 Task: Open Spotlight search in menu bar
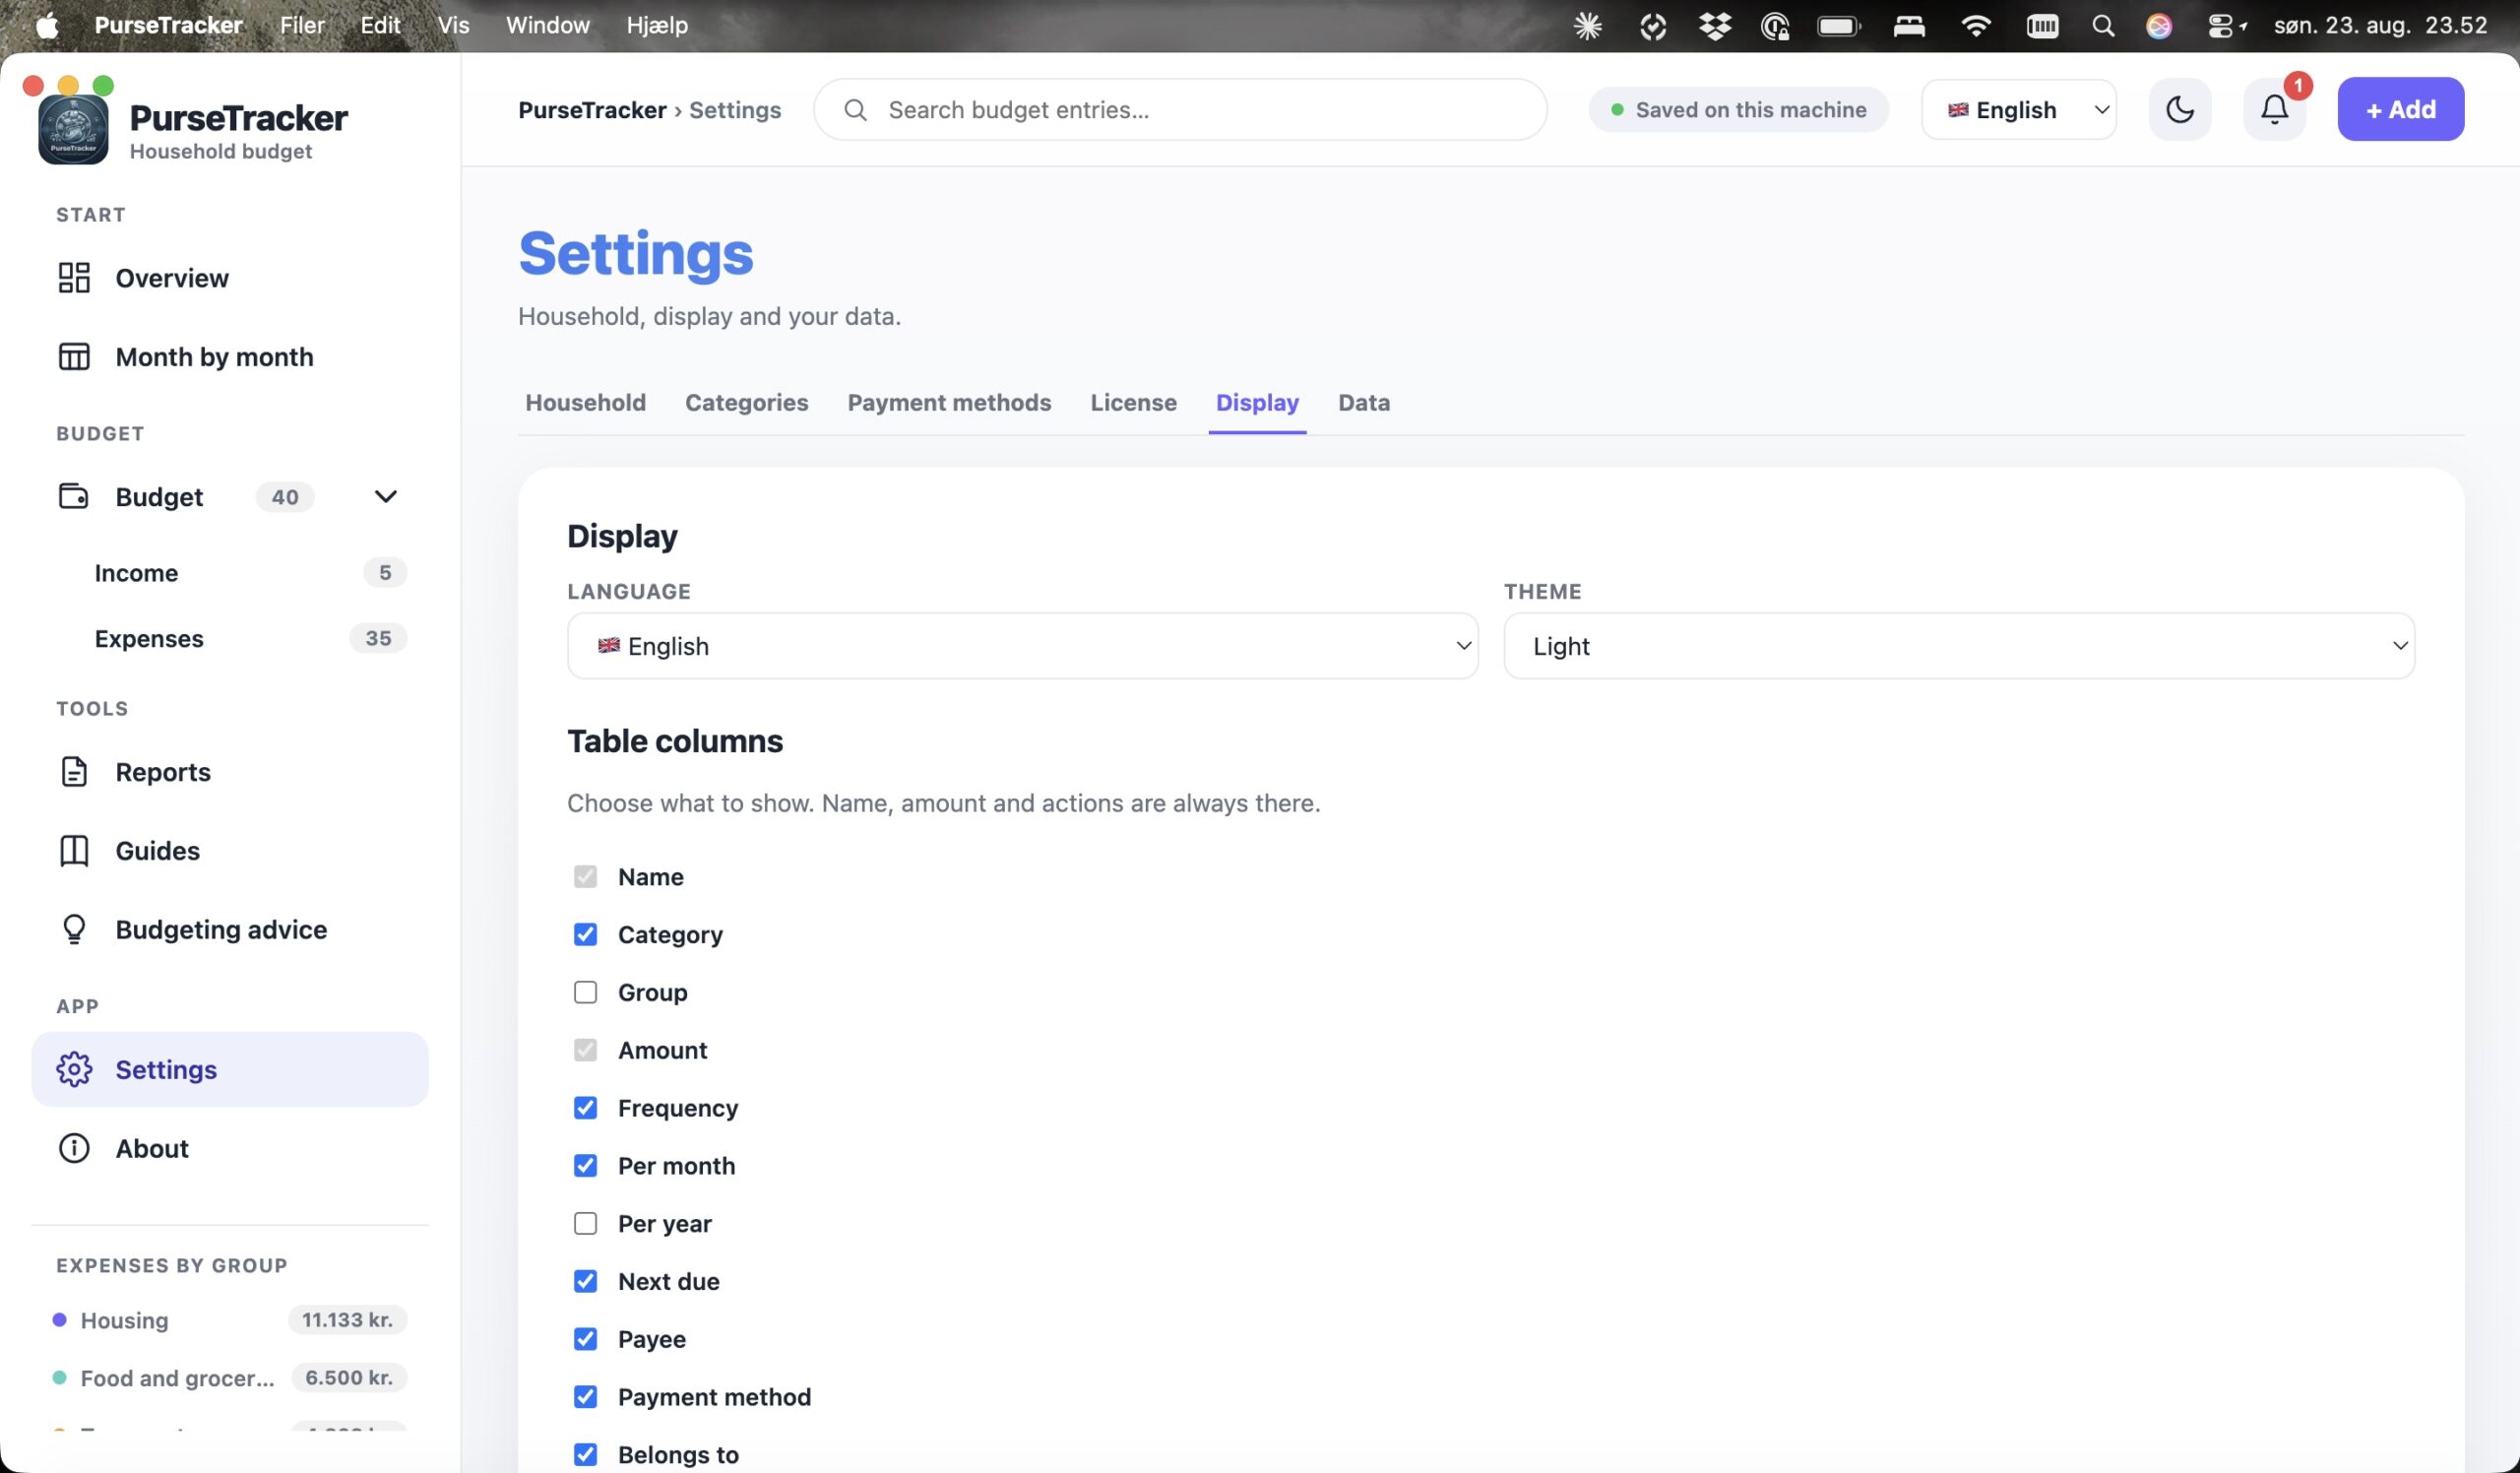coord(2103,26)
